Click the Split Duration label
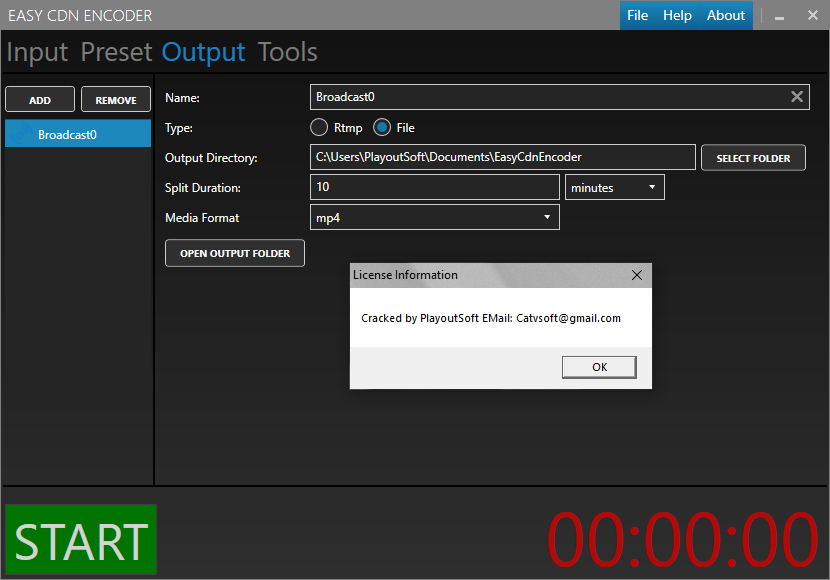The width and height of the screenshot is (830, 580). point(202,188)
